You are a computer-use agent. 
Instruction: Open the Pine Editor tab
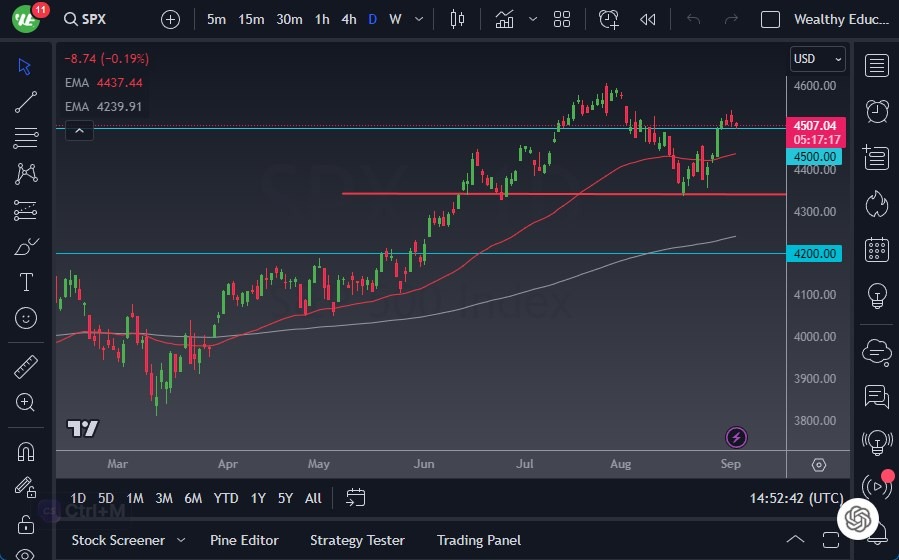pos(245,540)
